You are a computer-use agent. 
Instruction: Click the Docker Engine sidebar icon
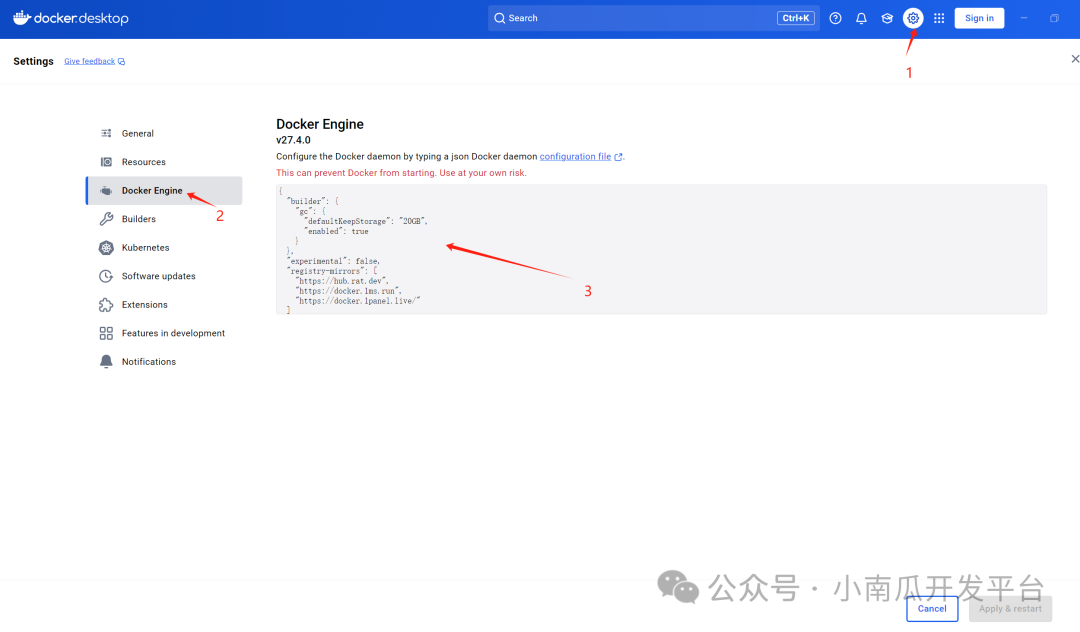click(106, 191)
